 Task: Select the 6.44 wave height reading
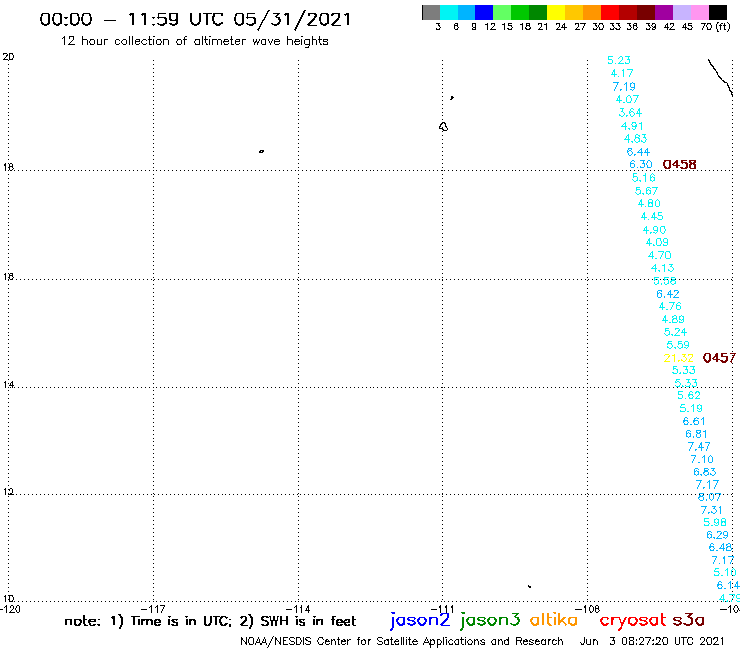coord(638,152)
